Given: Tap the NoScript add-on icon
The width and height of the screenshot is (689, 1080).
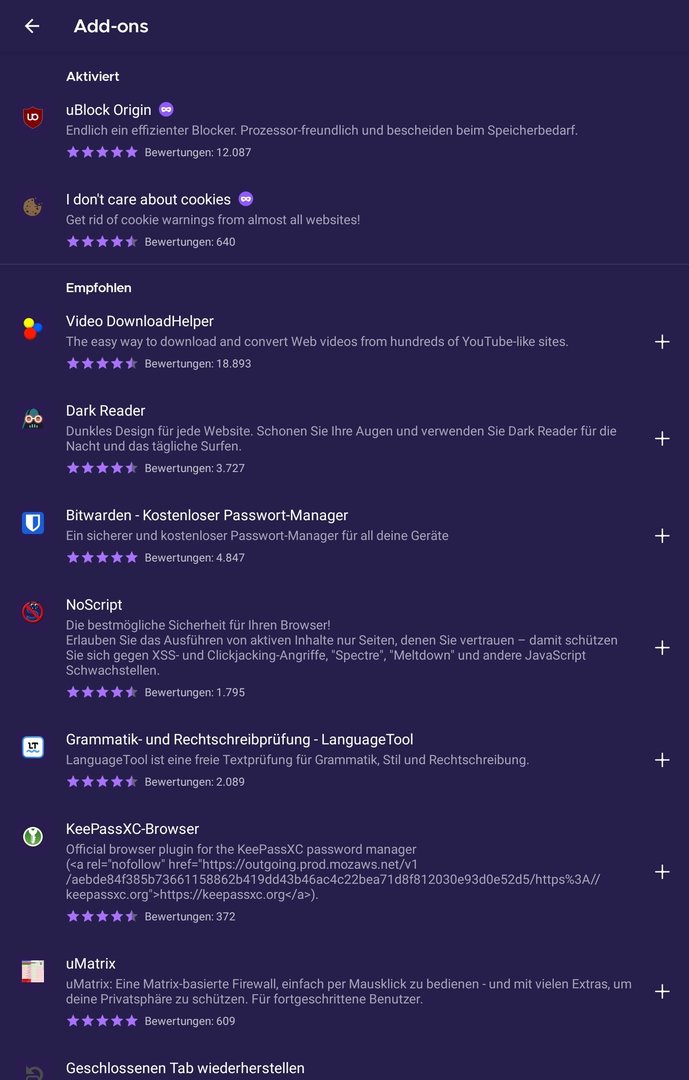Looking at the screenshot, I should [x=32, y=612].
